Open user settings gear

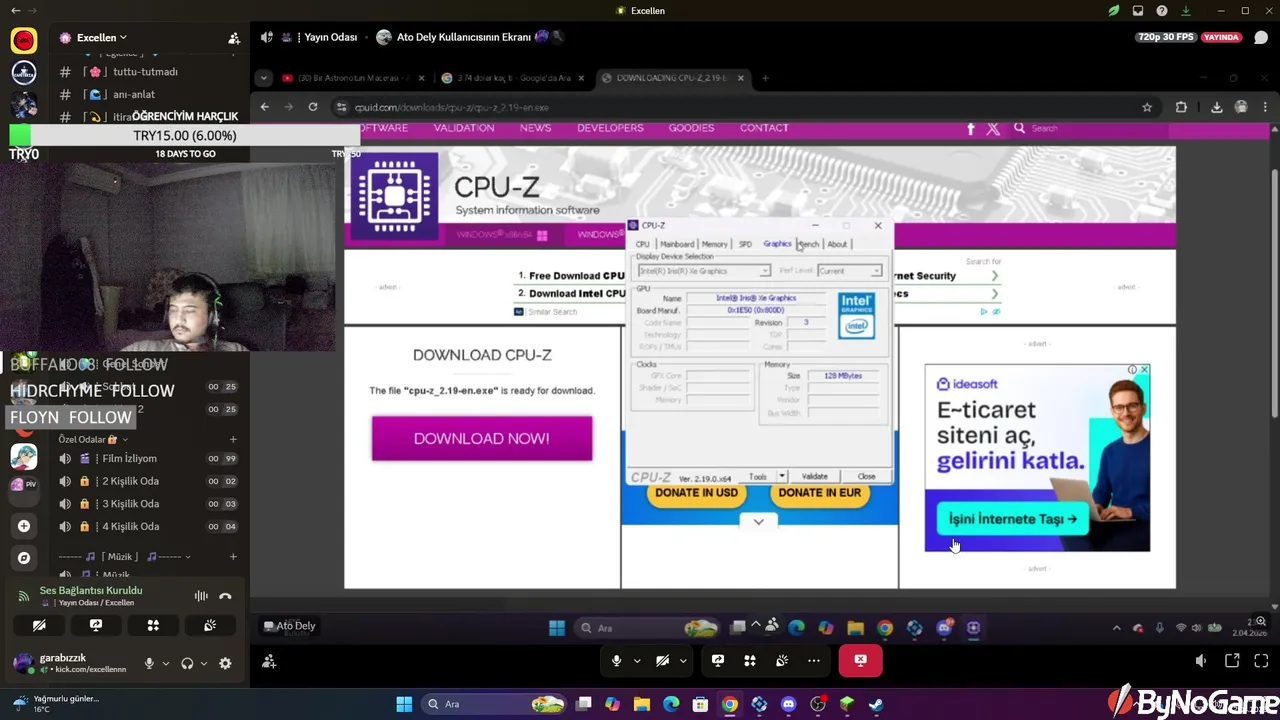225,663
